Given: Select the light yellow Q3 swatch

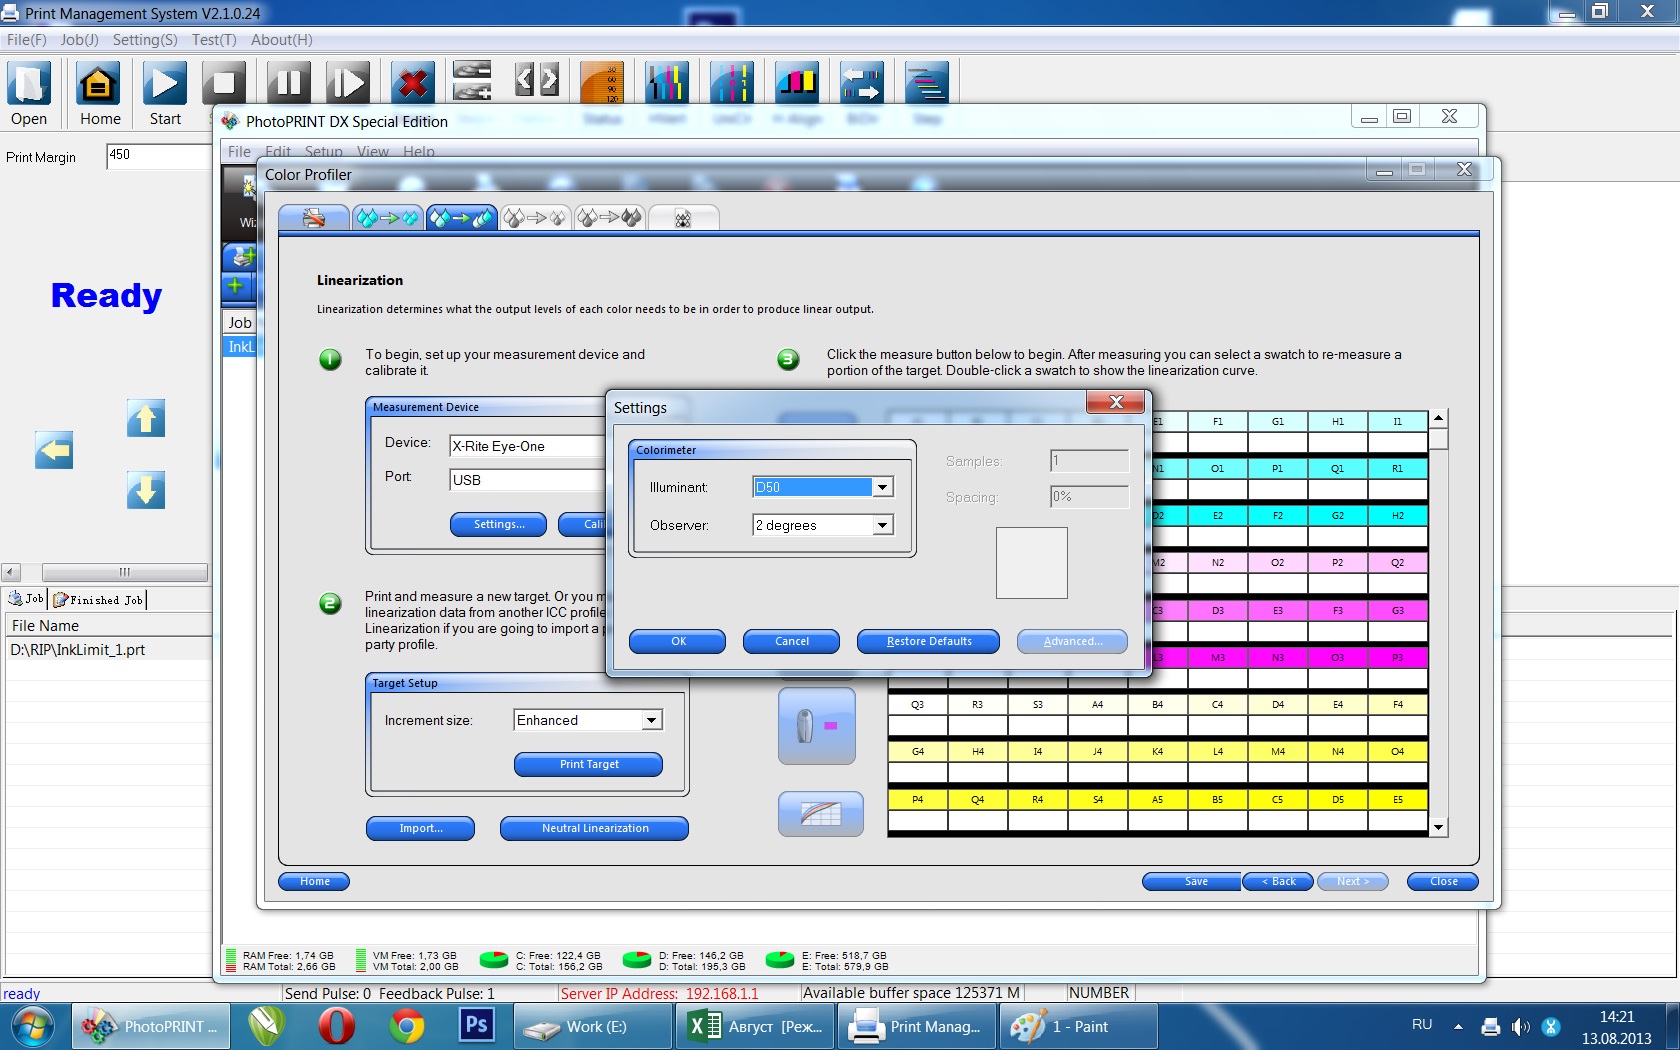Looking at the screenshot, I should click(918, 704).
